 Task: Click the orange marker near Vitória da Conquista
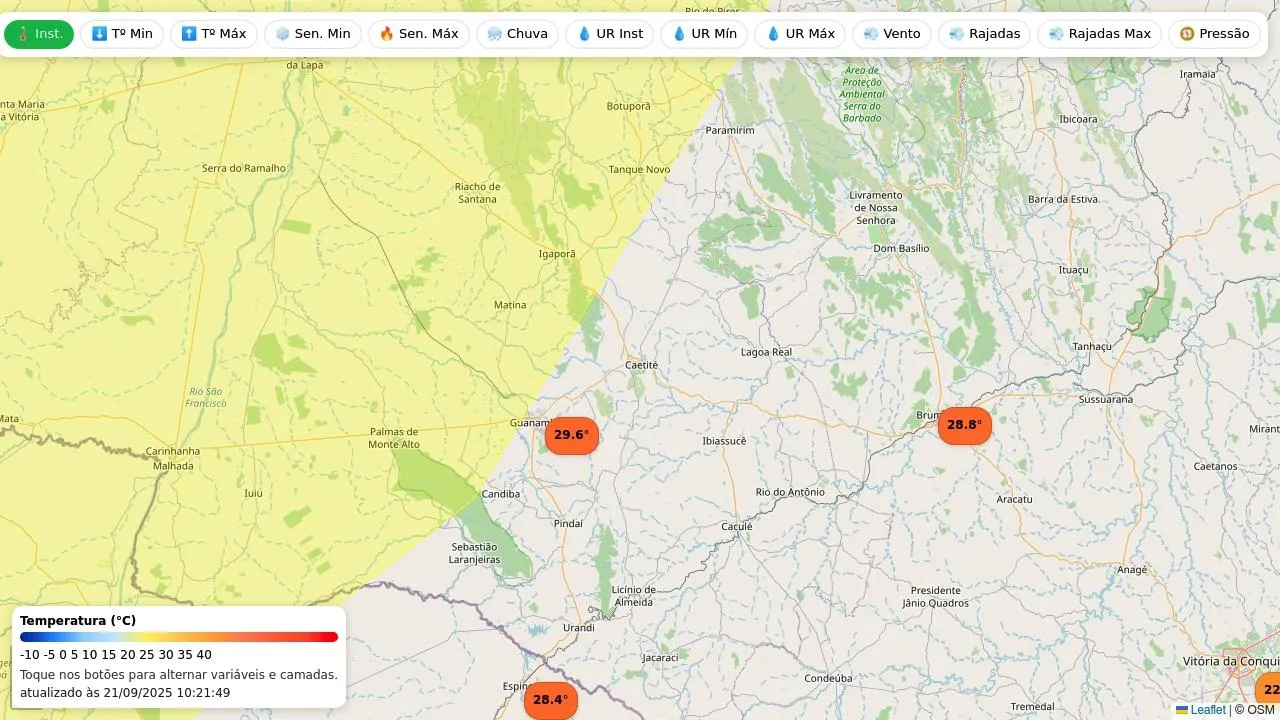1268,690
